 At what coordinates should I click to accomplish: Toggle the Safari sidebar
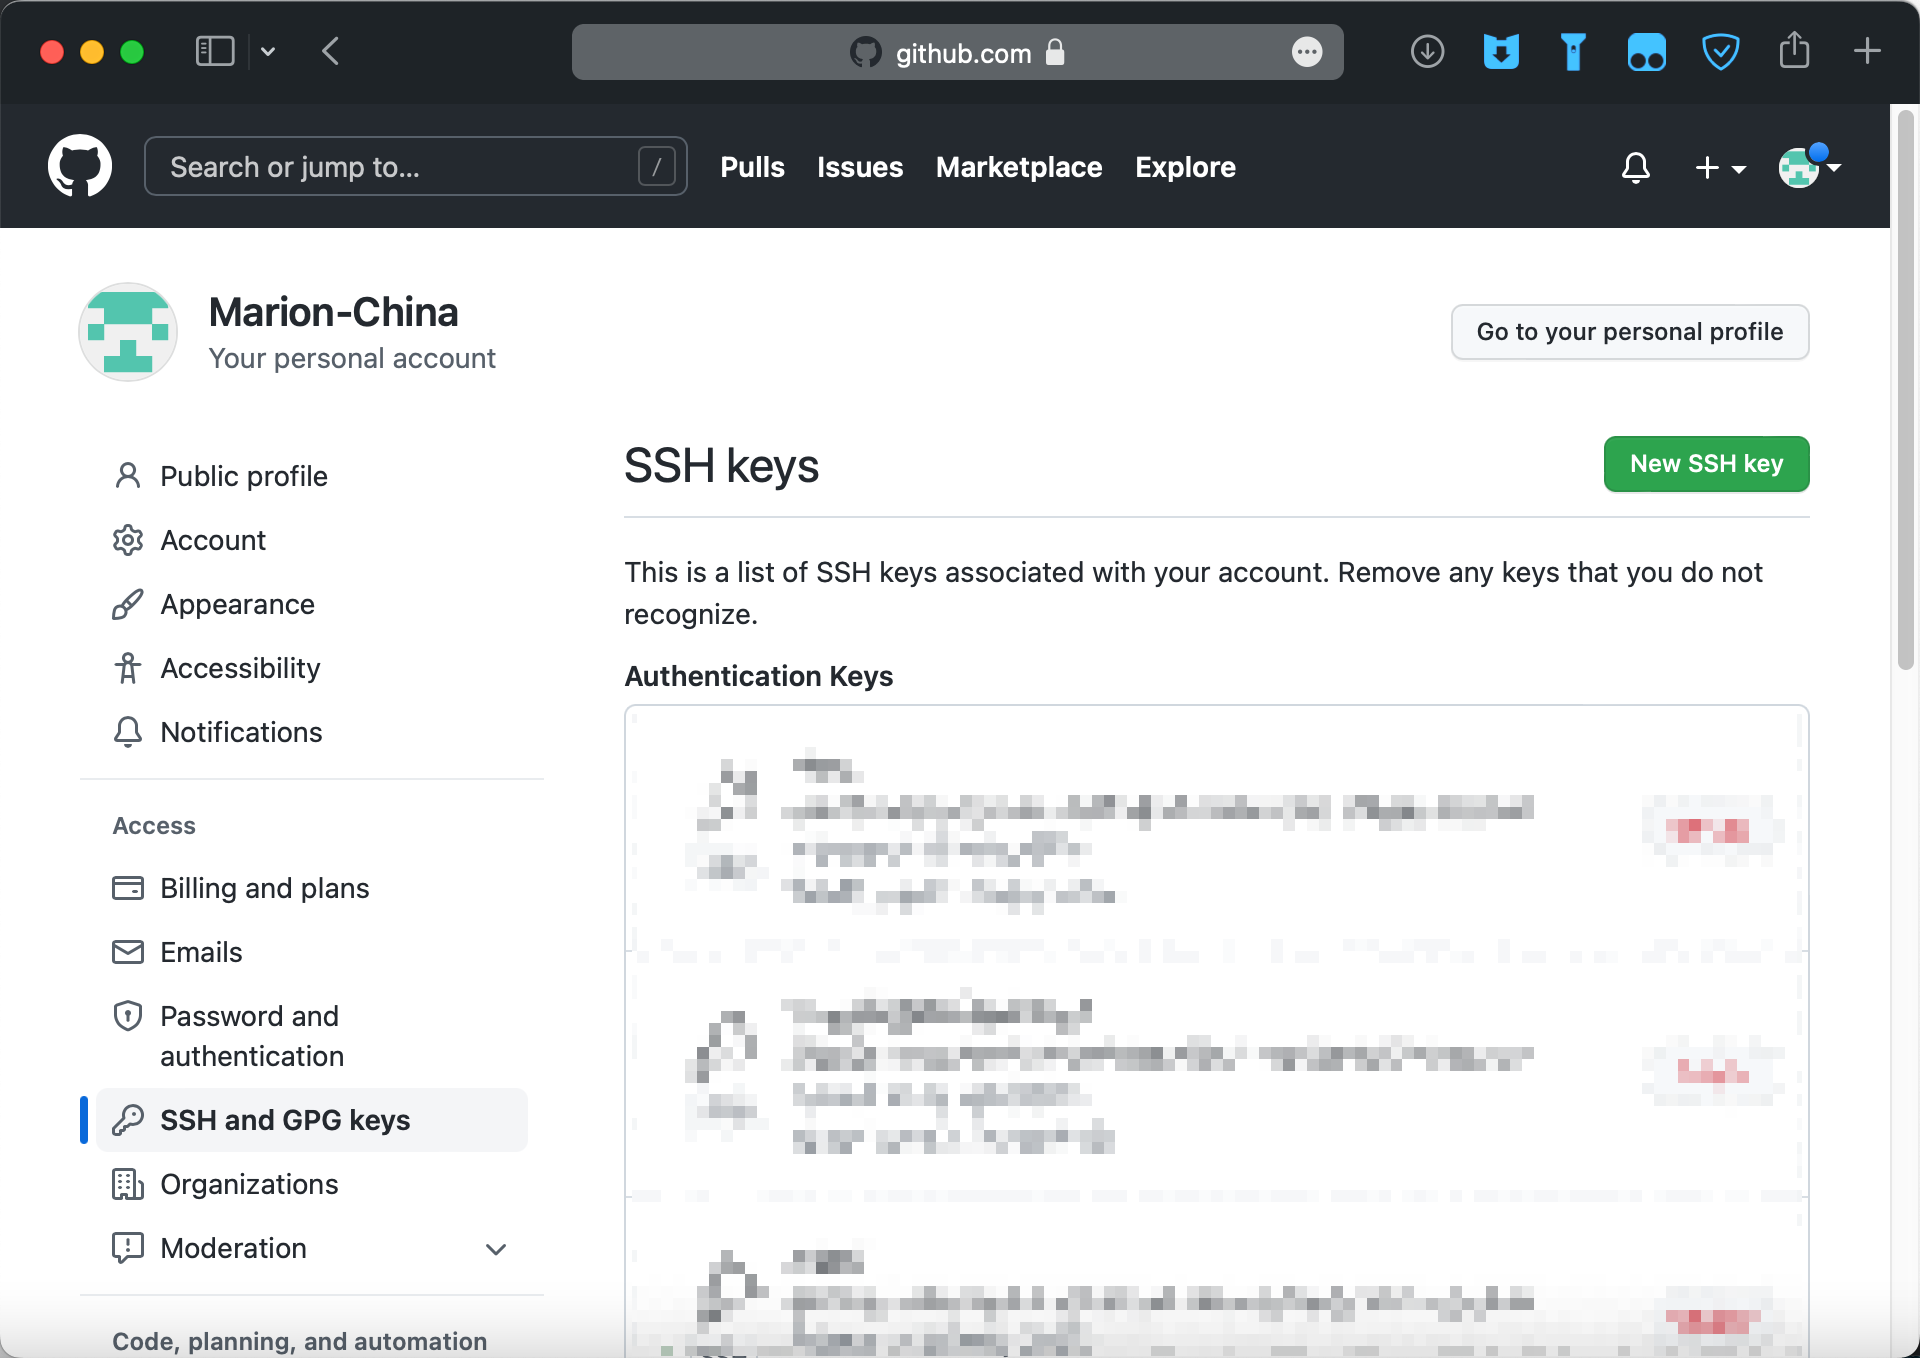pos(214,51)
